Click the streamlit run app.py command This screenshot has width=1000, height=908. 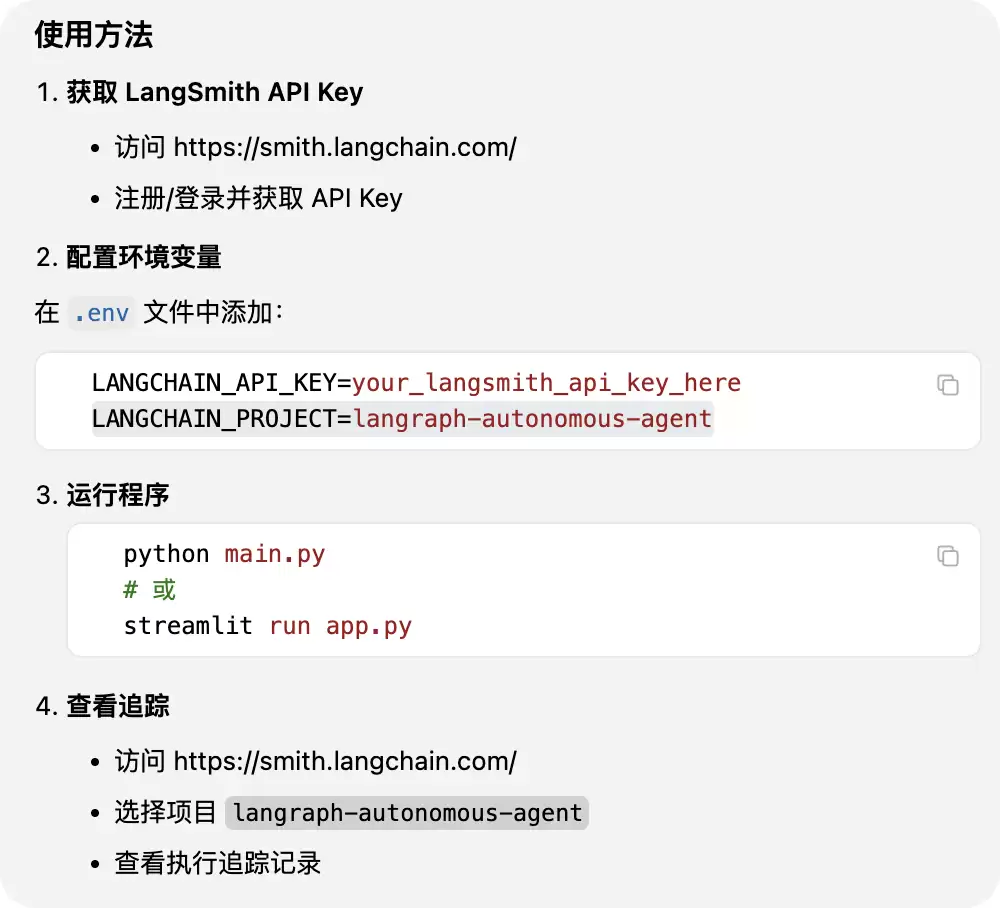click(x=268, y=626)
